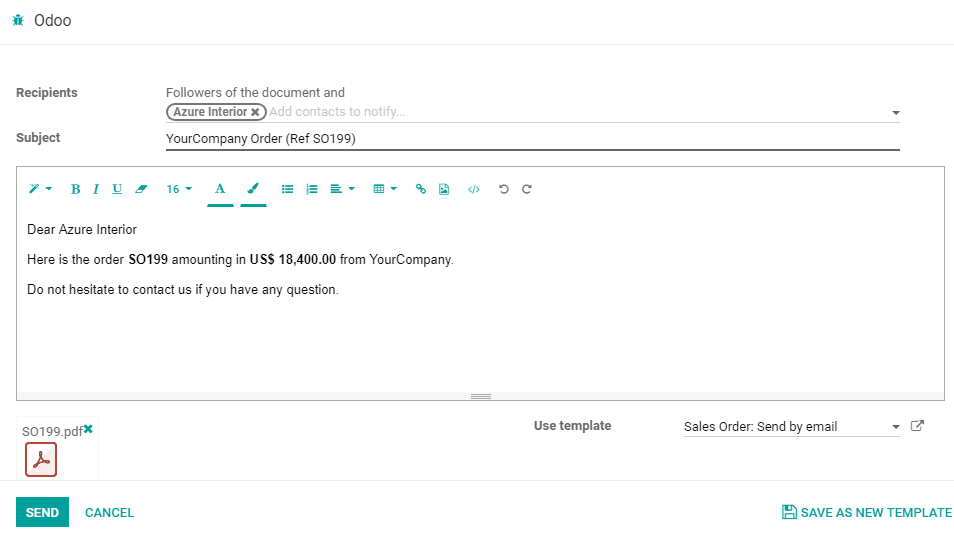Open the magic wand style menu
954x545 pixels.
coord(40,189)
